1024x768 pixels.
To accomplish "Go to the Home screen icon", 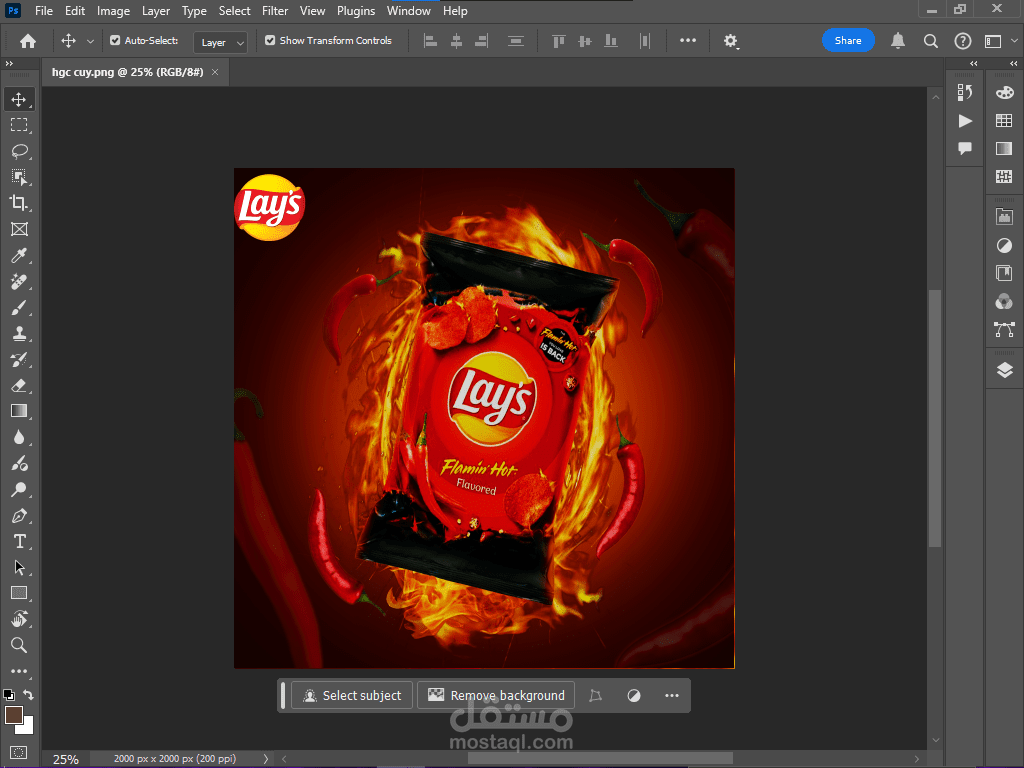I will (x=28, y=41).
